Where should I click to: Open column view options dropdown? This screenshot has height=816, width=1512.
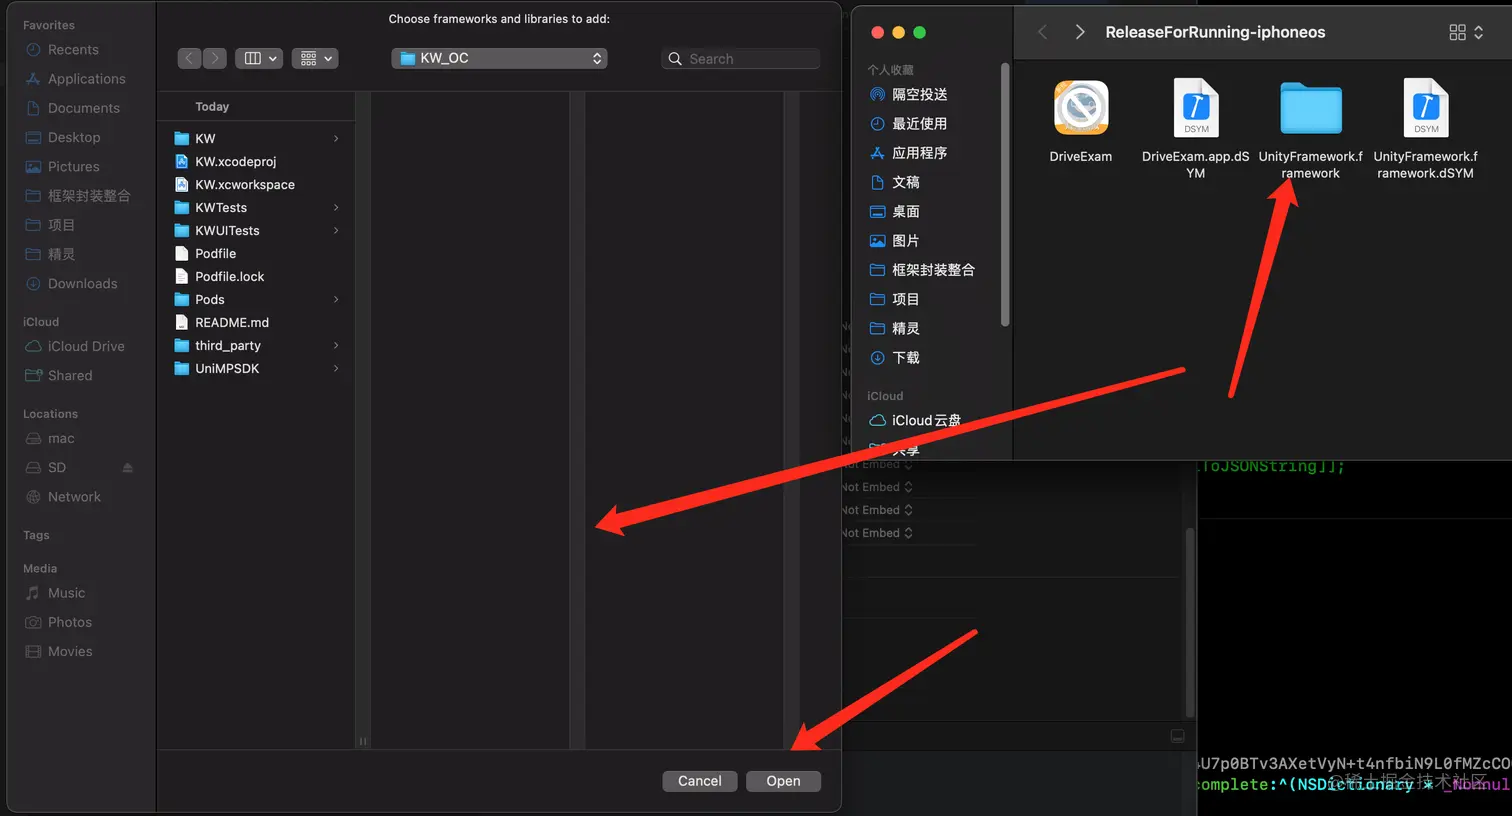coord(259,59)
